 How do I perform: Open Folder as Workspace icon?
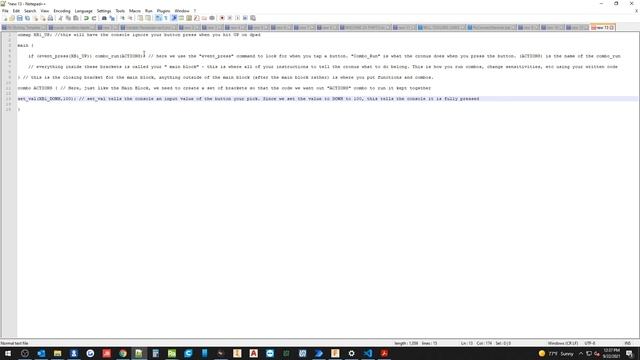click(204, 18)
